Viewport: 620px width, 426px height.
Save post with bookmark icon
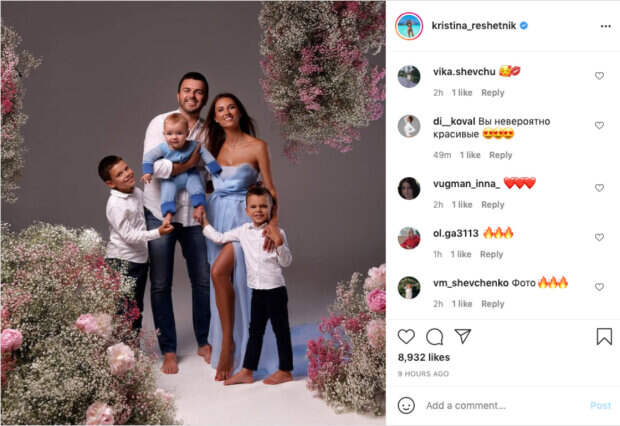604,337
